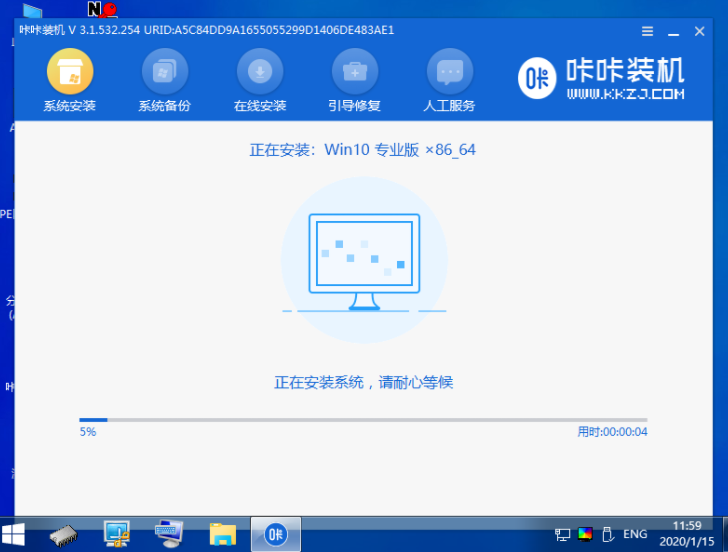728x552 pixels.
Task: Open the 系统安装 (System Install) tab
Action: point(69,80)
